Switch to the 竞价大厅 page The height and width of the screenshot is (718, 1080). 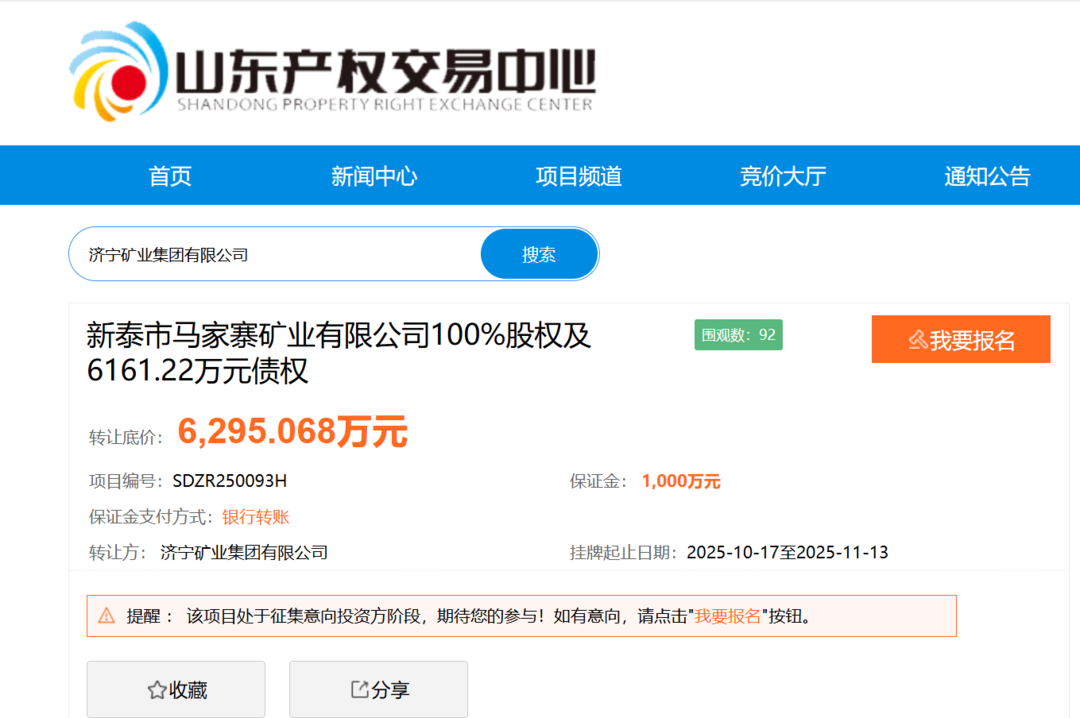point(783,177)
